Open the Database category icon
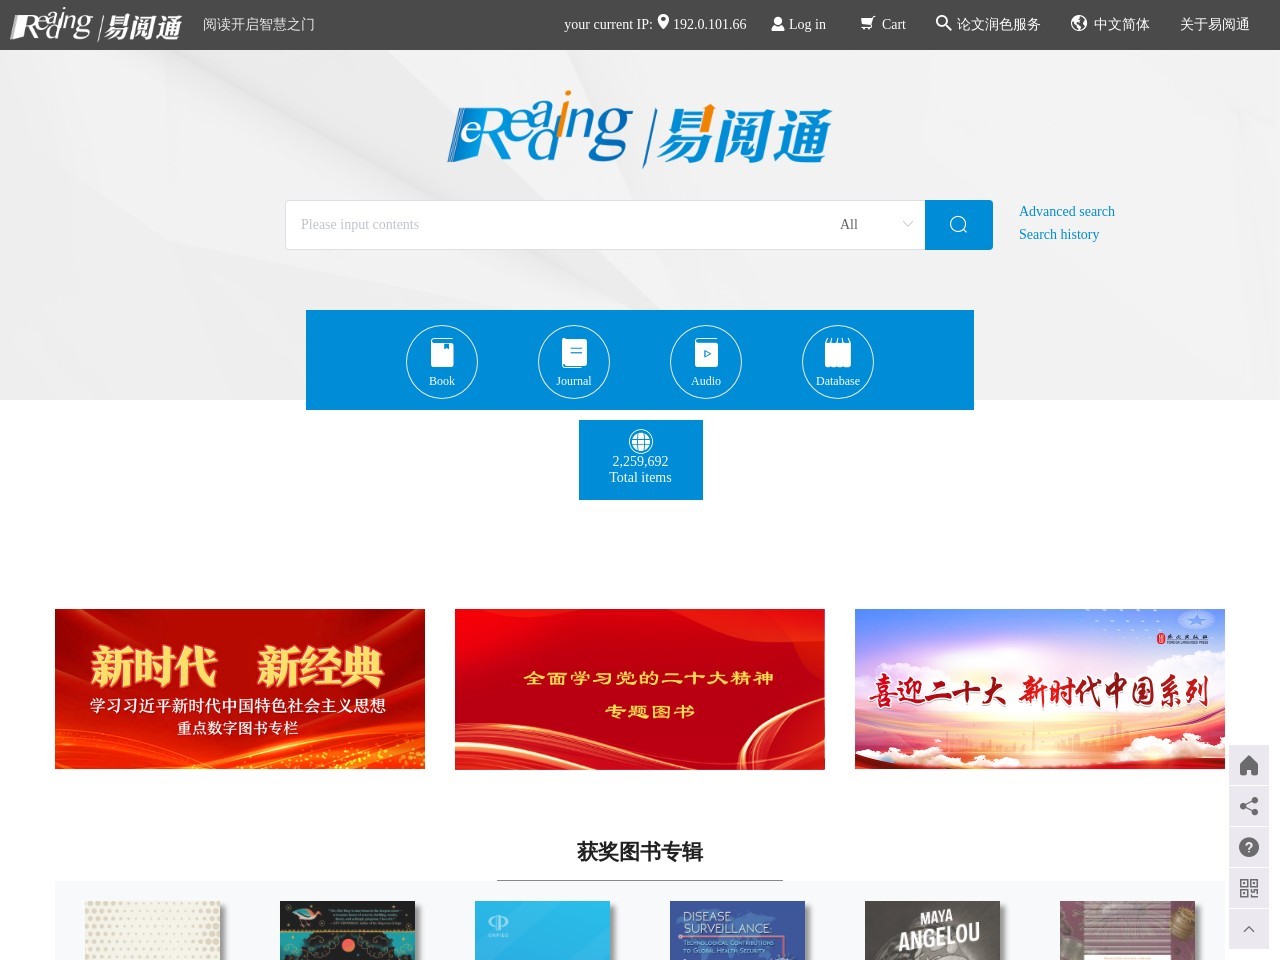 [838, 362]
